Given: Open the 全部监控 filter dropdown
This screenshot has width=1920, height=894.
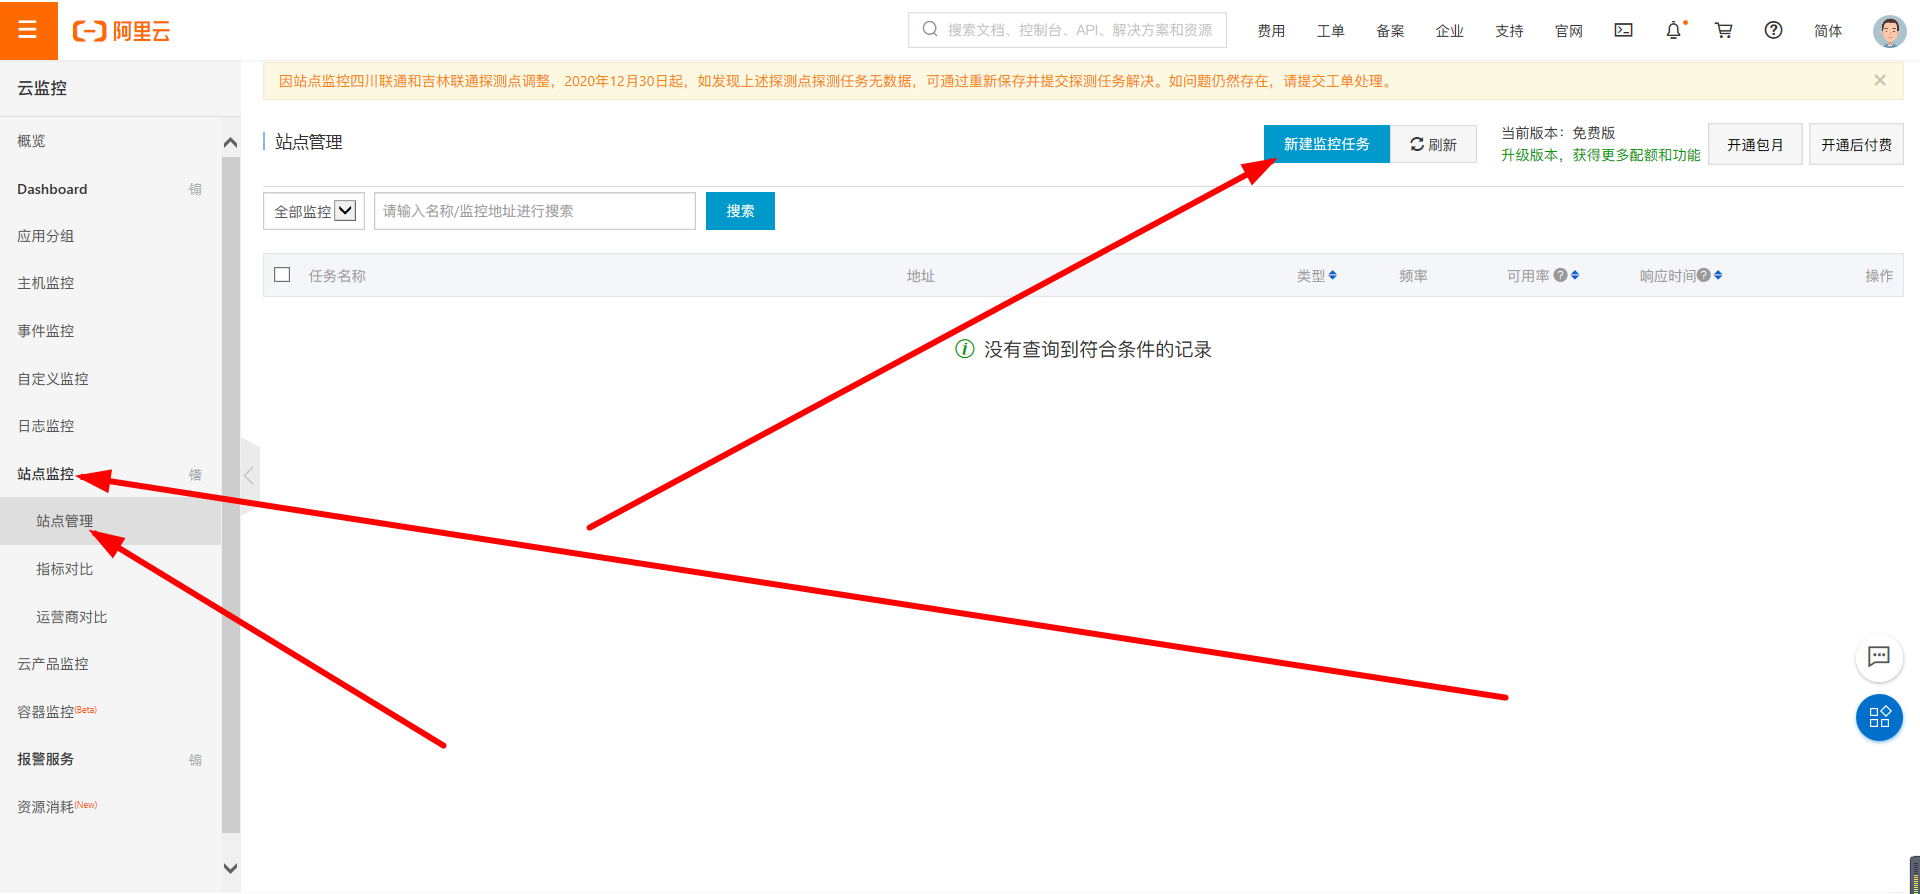Looking at the screenshot, I should point(314,211).
